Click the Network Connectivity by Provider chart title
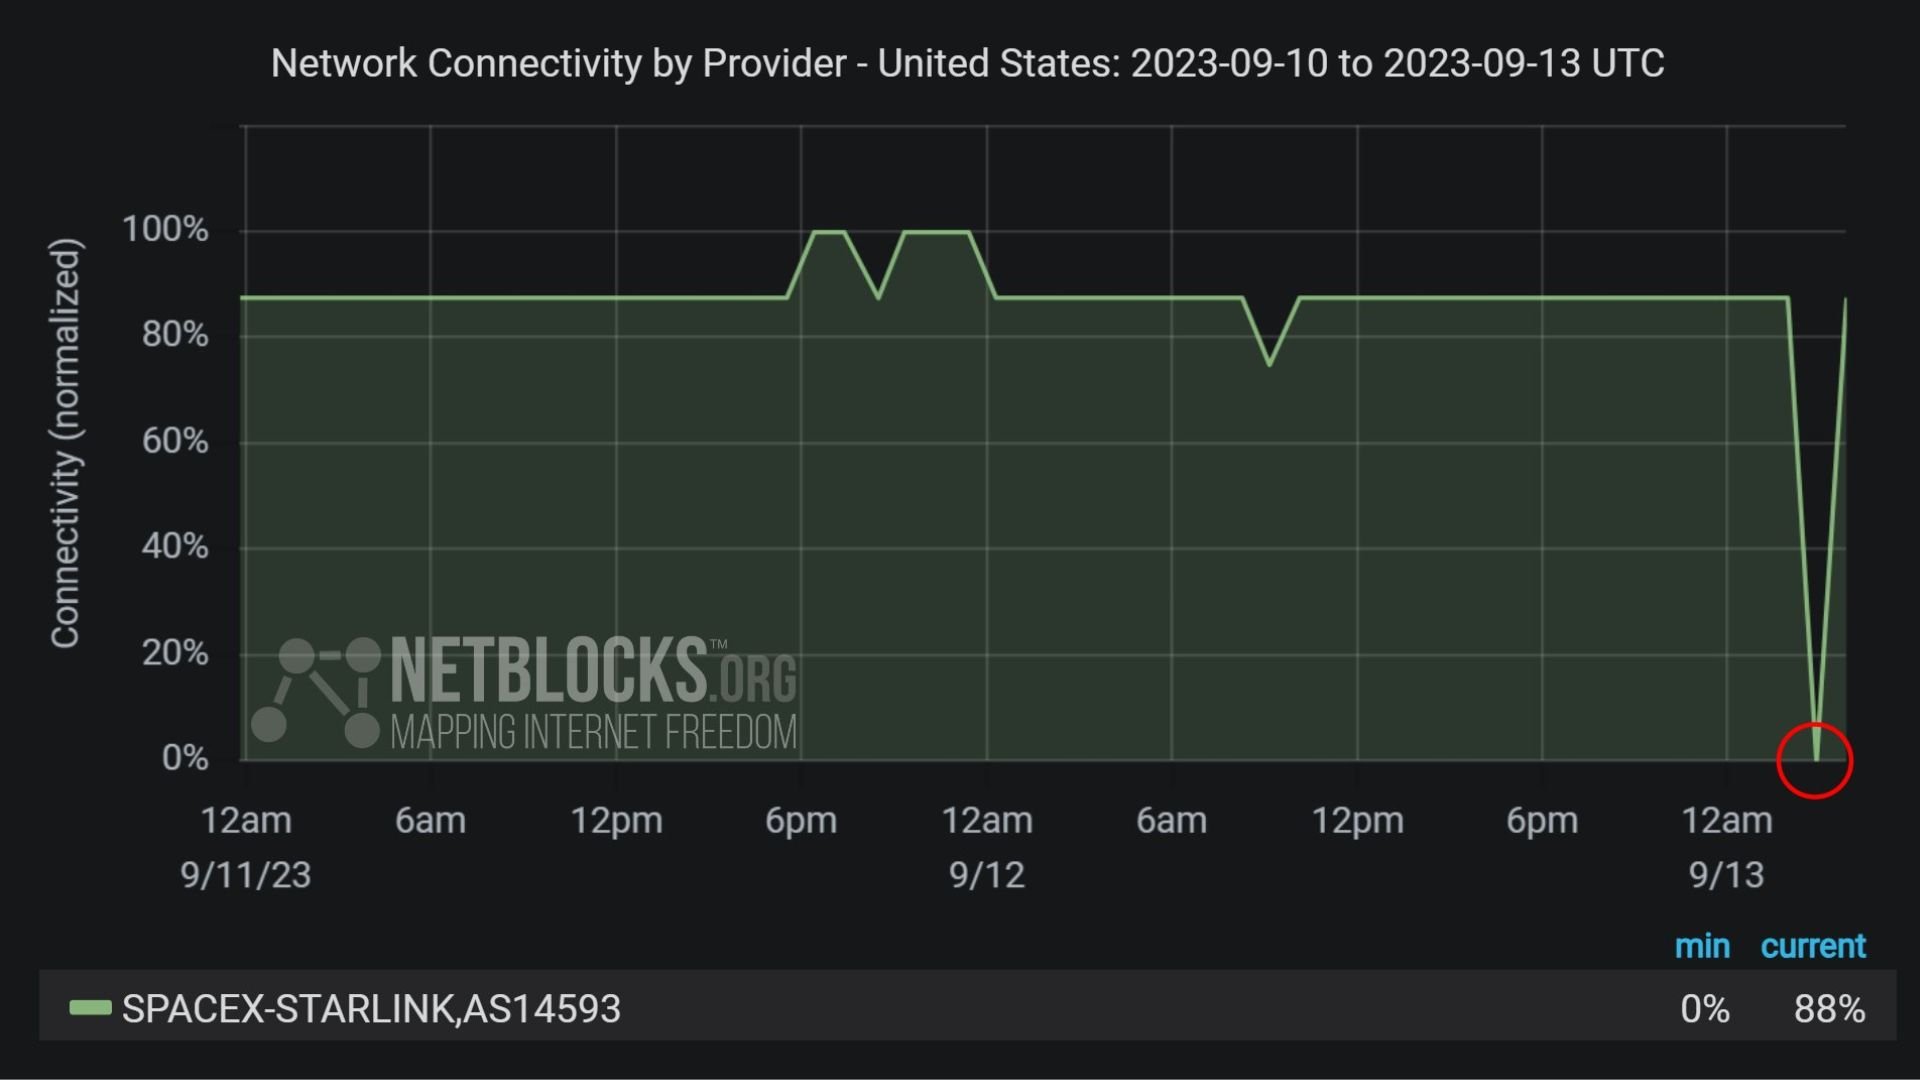1920x1080 pixels. [x=967, y=63]
